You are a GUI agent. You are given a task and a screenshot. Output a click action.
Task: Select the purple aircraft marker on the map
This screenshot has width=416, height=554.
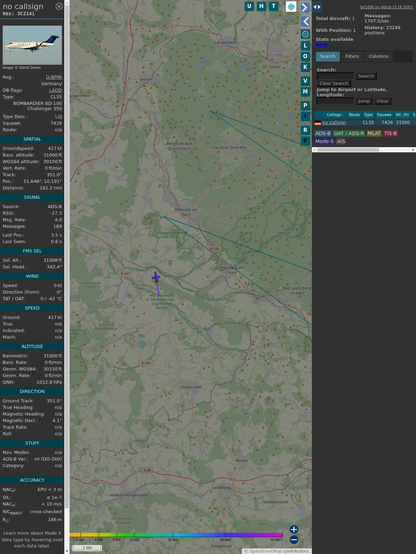pyautogui.click(x=156, y=277)
